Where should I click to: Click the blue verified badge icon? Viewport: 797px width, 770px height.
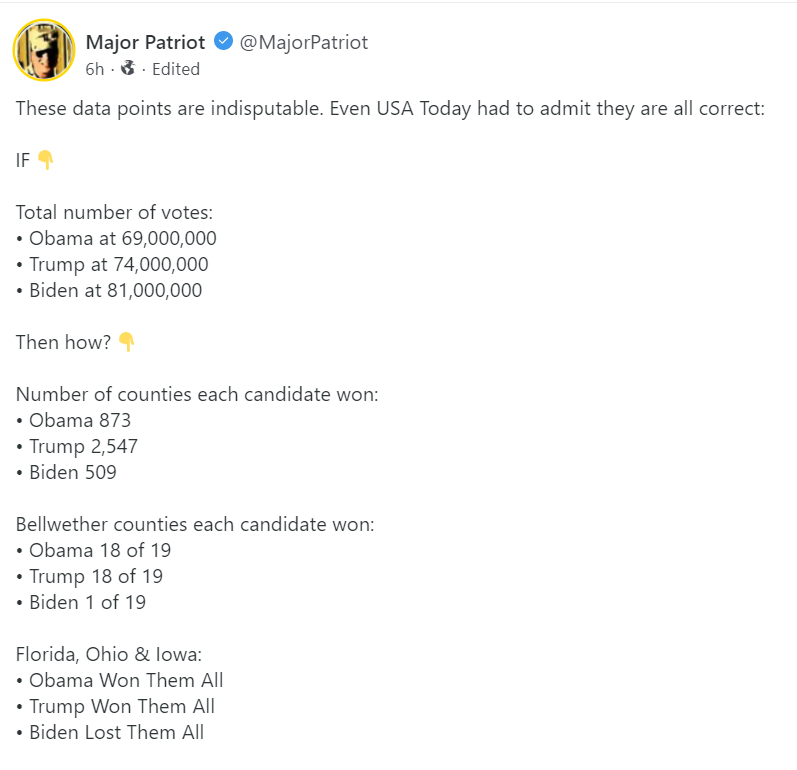[x=224, y=42]
